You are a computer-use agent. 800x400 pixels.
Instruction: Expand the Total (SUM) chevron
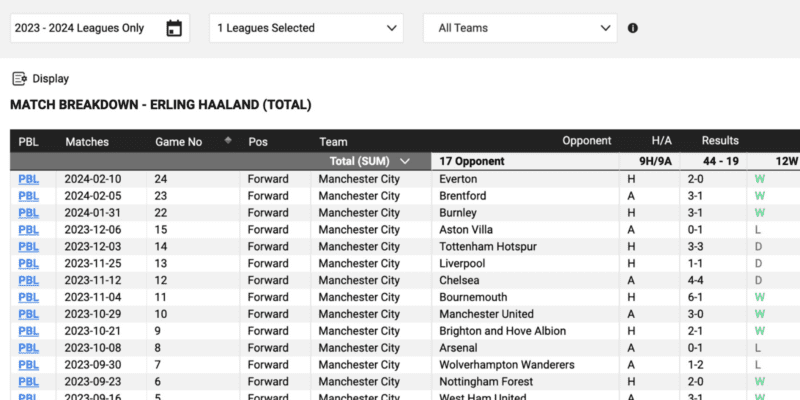click(405, 161)
